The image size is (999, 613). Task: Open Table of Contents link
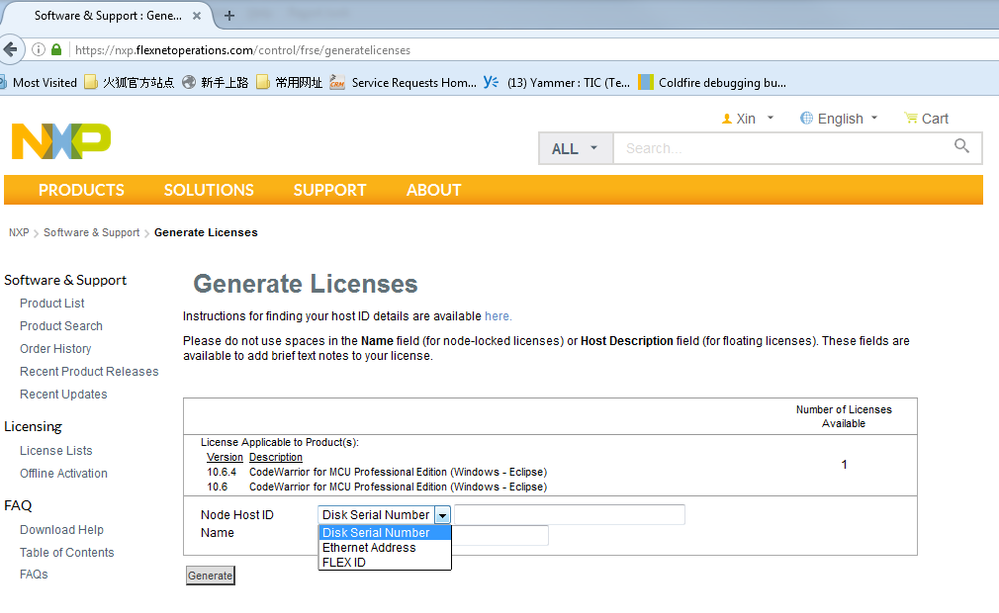click(x=67, y=552)
